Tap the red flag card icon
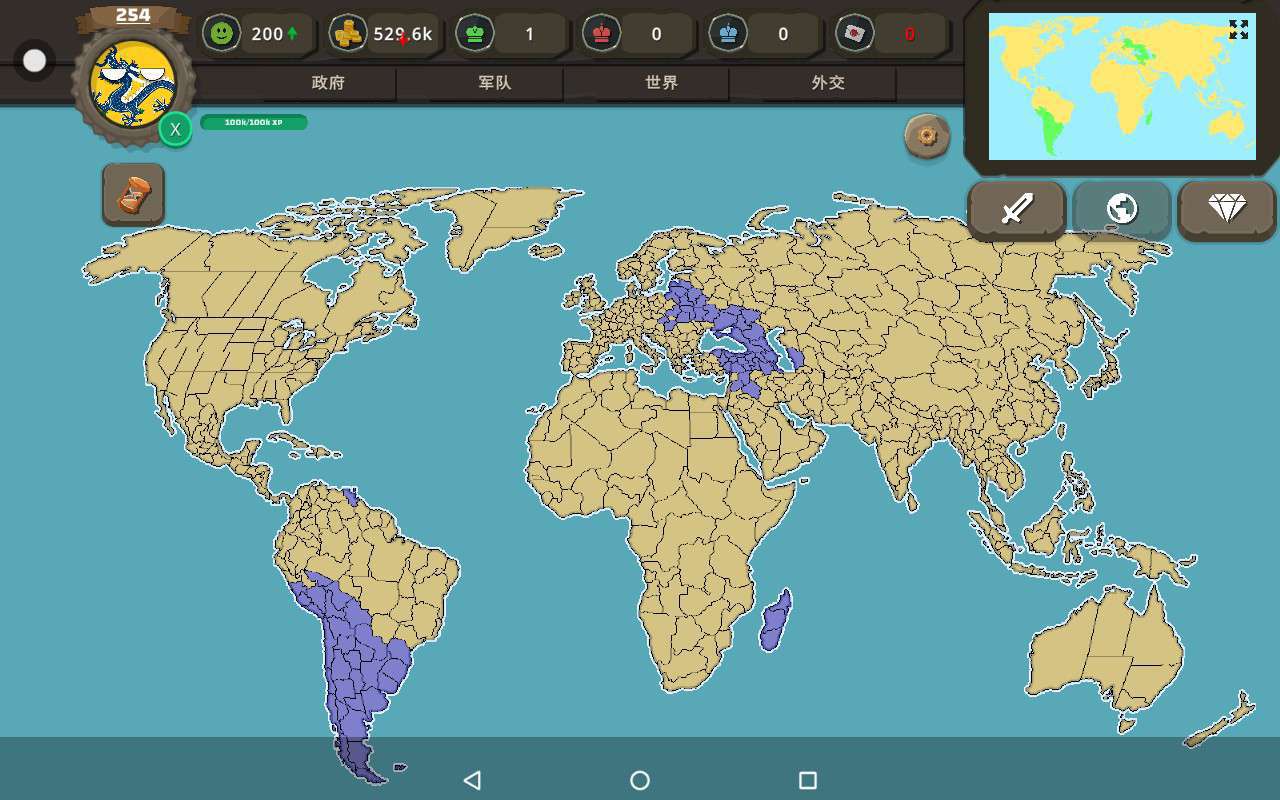Viewport: 1280px width, 800px height. (x=854, y=33)
